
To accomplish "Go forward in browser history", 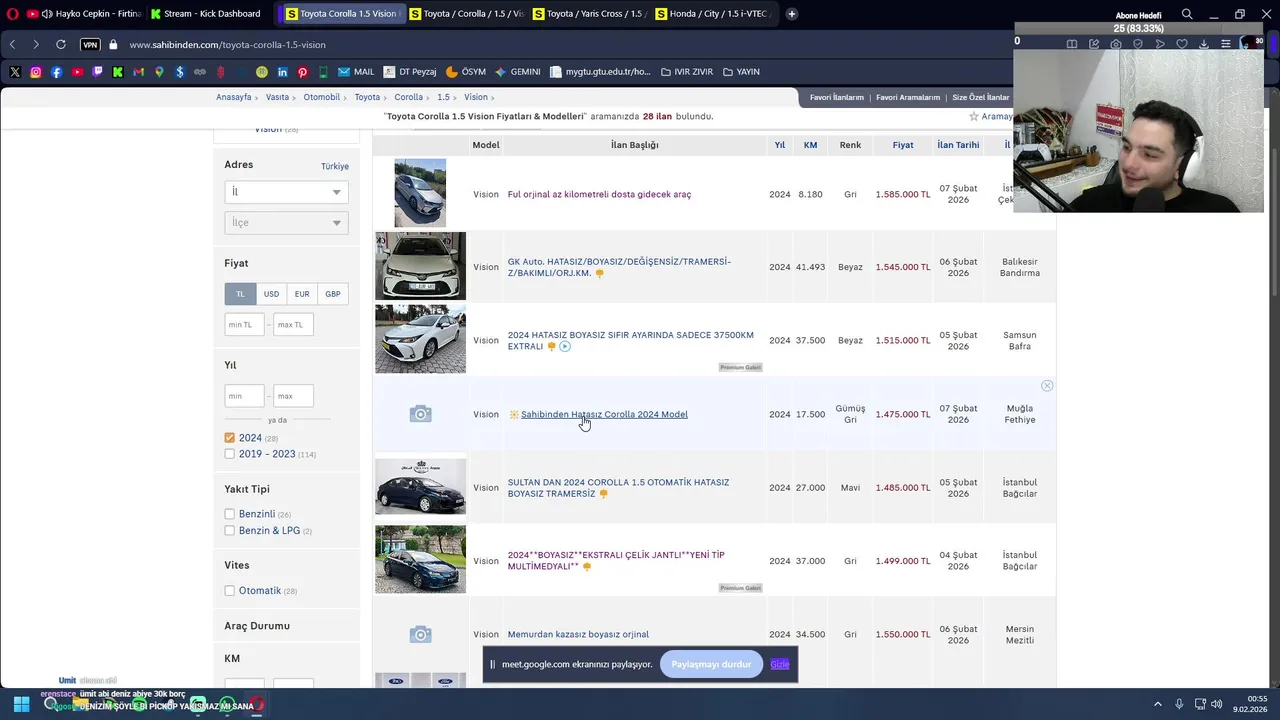I will coord(36,44).
